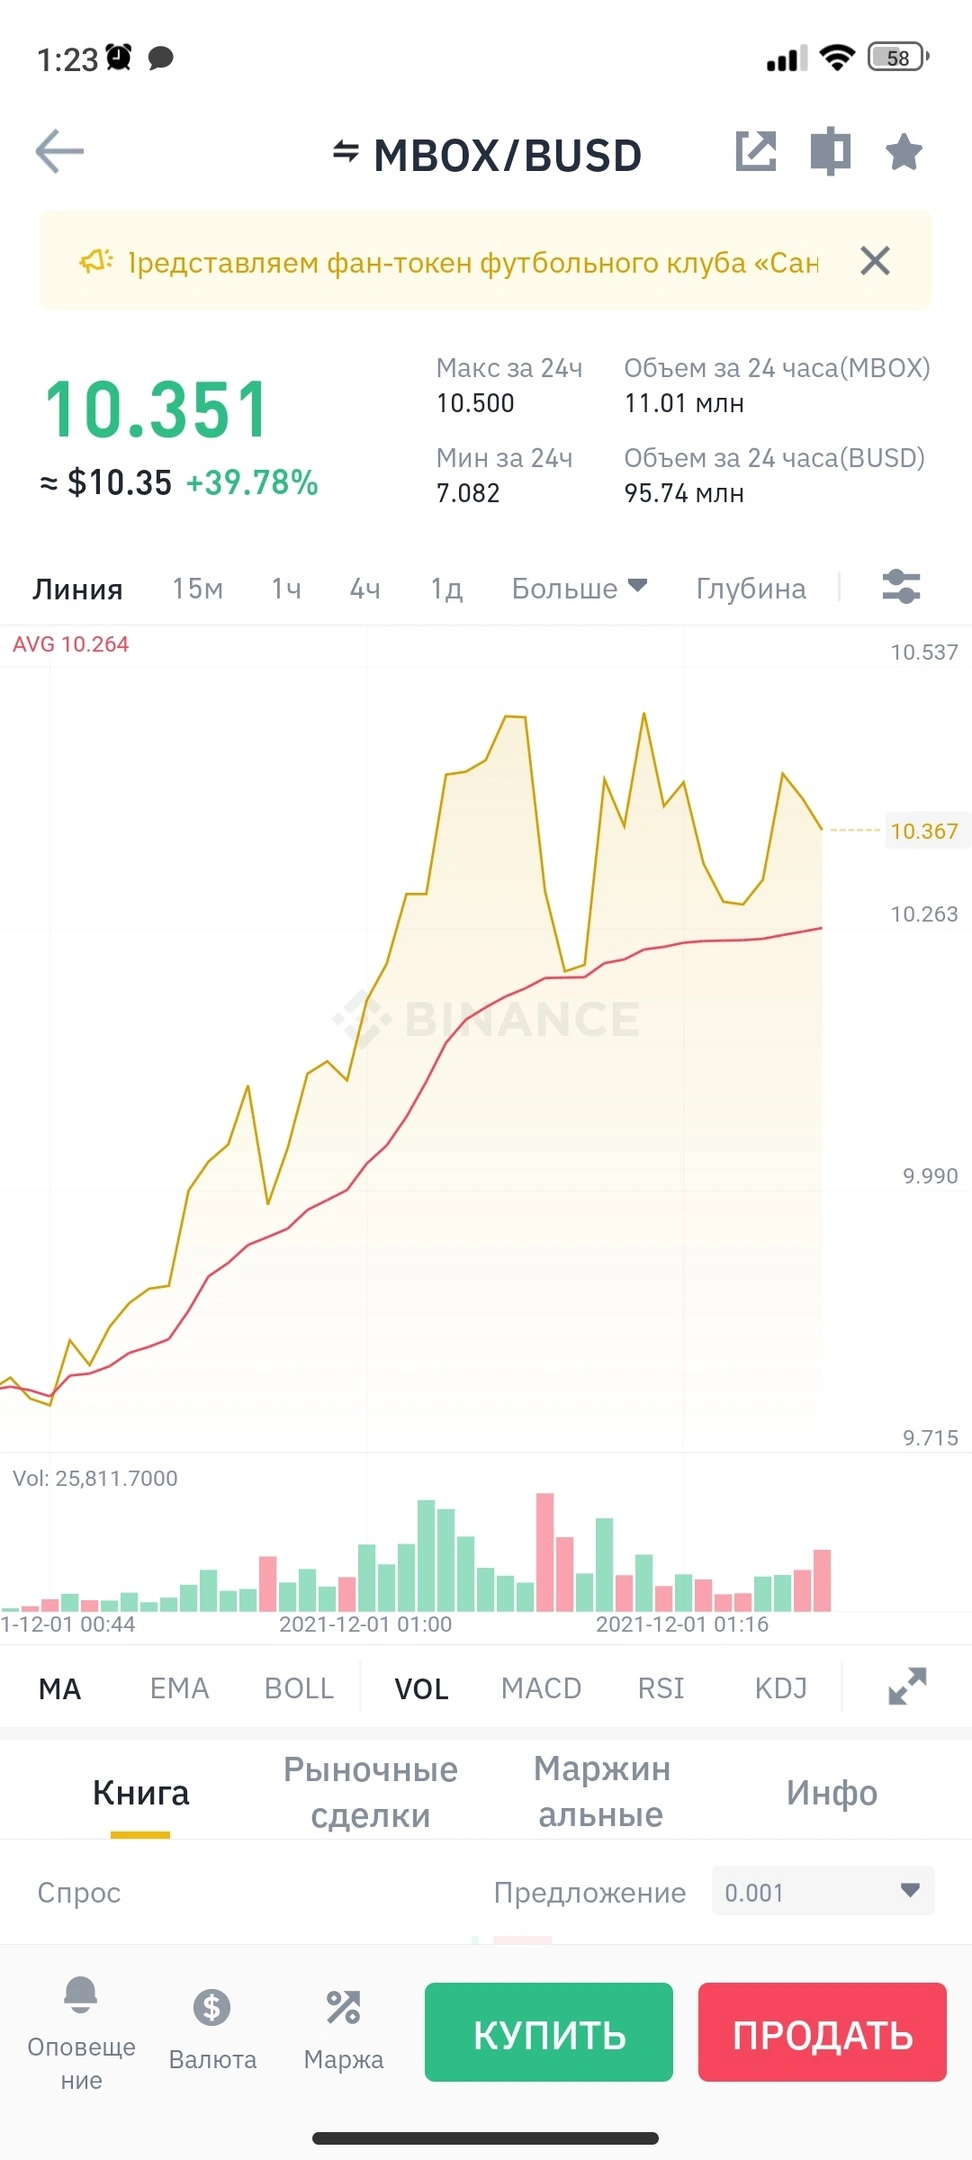Screen dimensions: 972x2160
Task: Enable the BOLL indicator
Action: [x=298, y=1689]
